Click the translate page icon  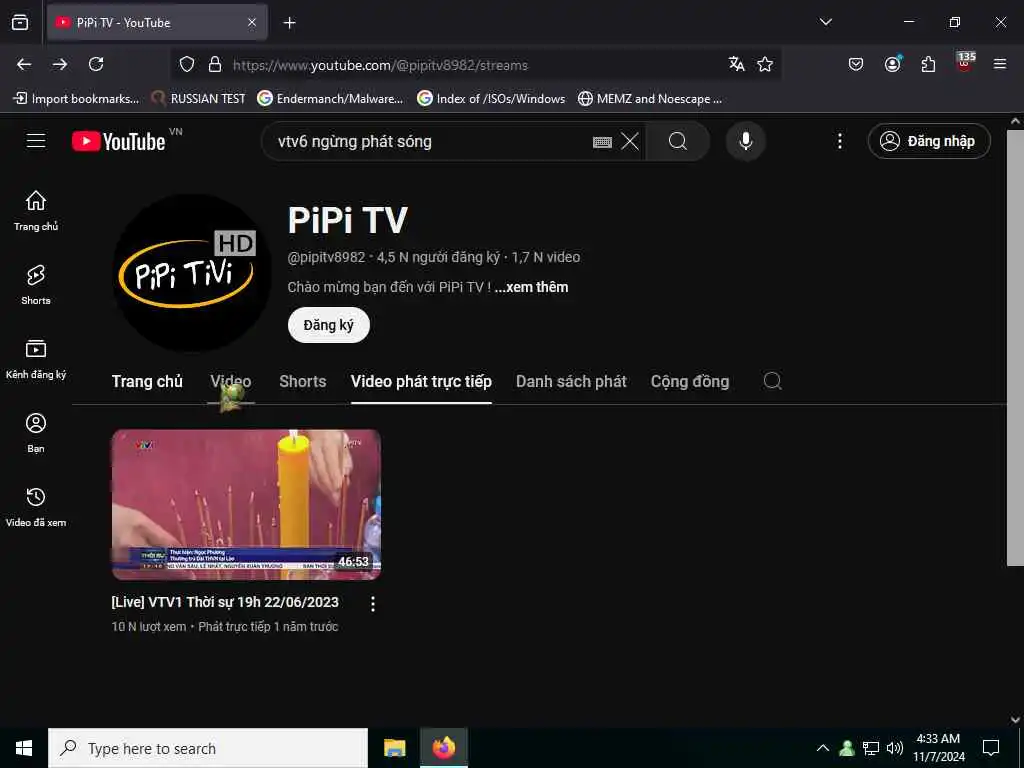coord(737,64)
